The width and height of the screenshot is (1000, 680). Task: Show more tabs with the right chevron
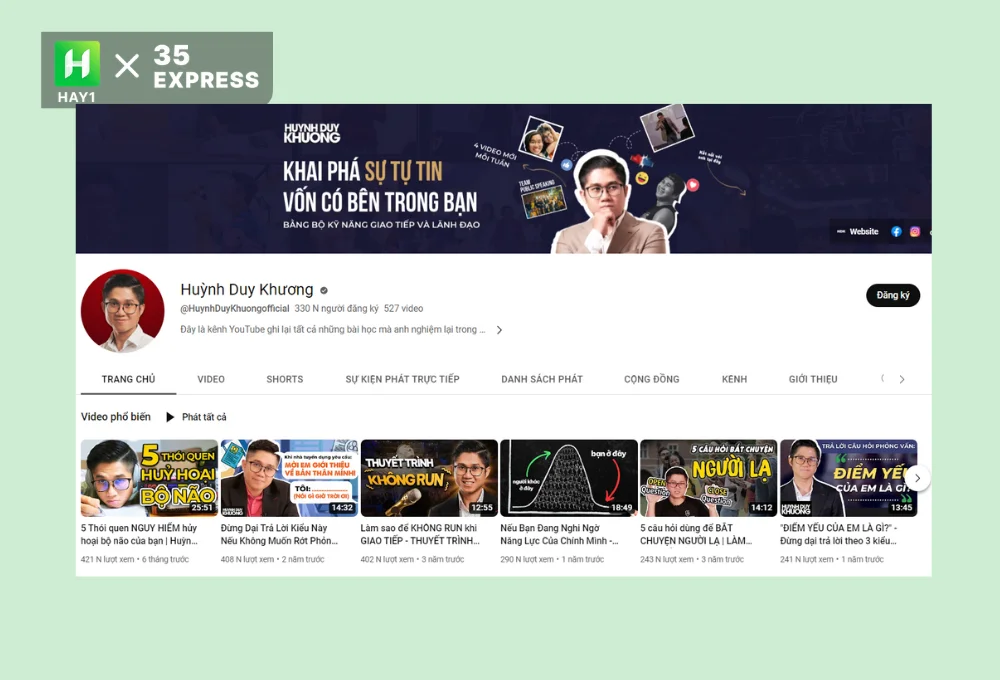(902, 379)
